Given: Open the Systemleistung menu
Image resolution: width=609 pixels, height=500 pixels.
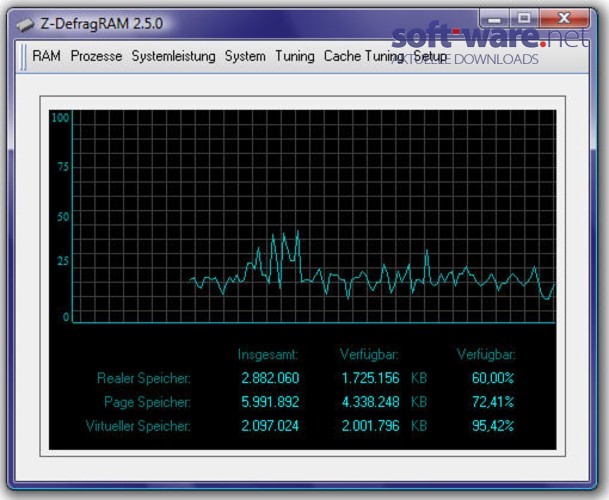Looking at the screenshot, I should 174,56.
